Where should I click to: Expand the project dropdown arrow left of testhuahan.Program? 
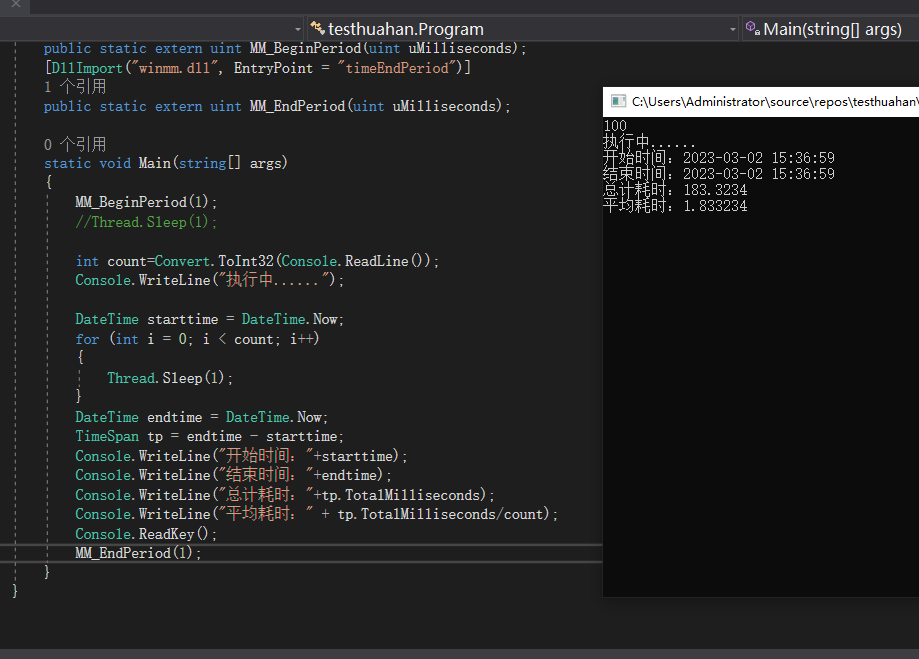tap(298, 29)
